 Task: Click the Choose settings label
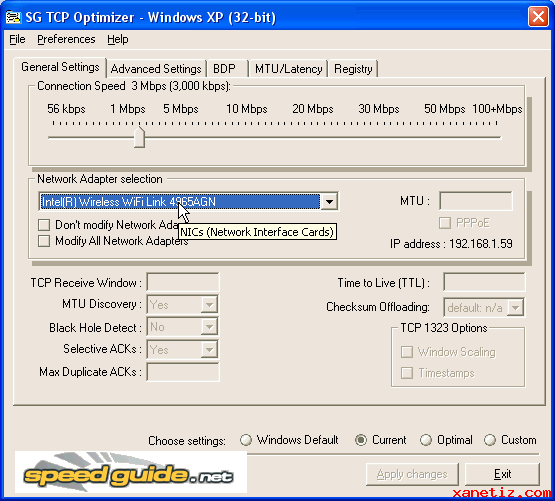click(x=187, y=441)
